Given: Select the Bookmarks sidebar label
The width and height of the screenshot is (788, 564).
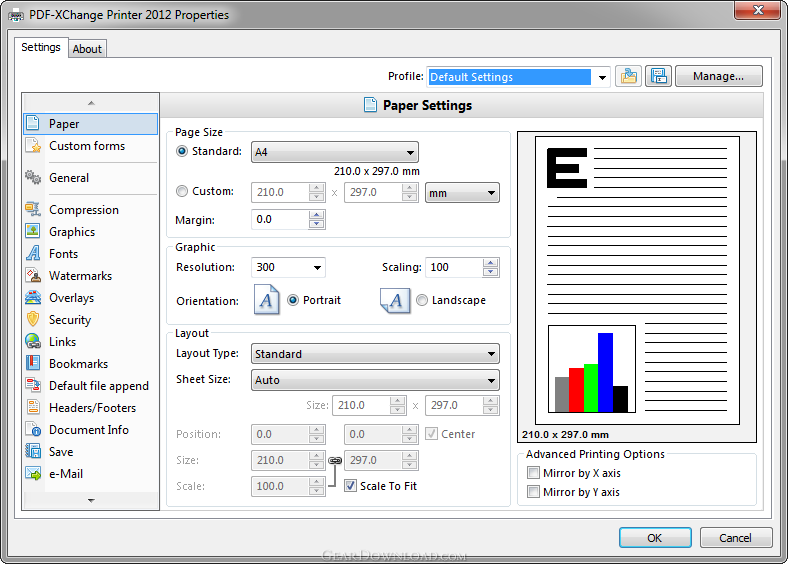Looking at the screenshot, I should pos(78,363).
